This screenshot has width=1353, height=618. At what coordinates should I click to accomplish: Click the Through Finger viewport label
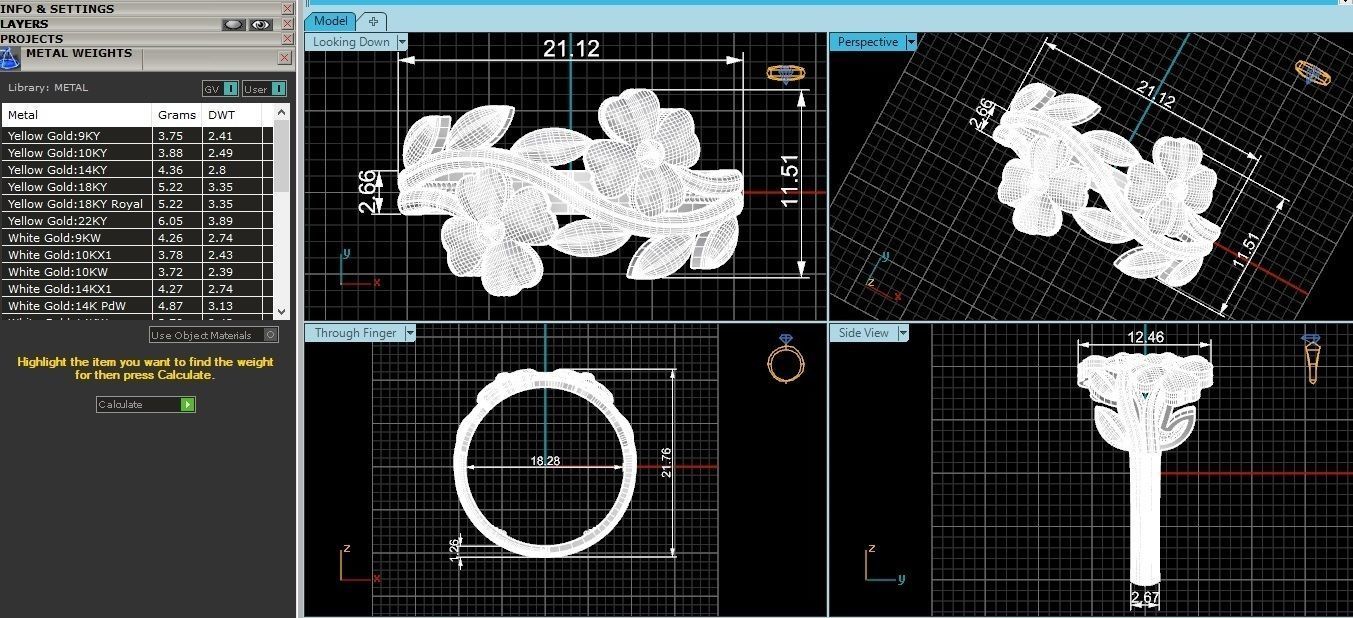[x=355, y=333]
